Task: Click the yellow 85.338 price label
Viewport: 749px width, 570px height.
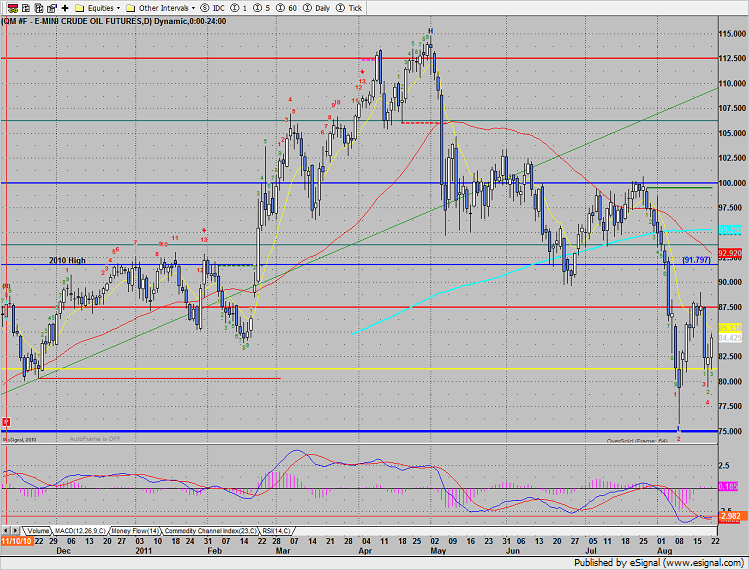Action: [x=730, y=328]
